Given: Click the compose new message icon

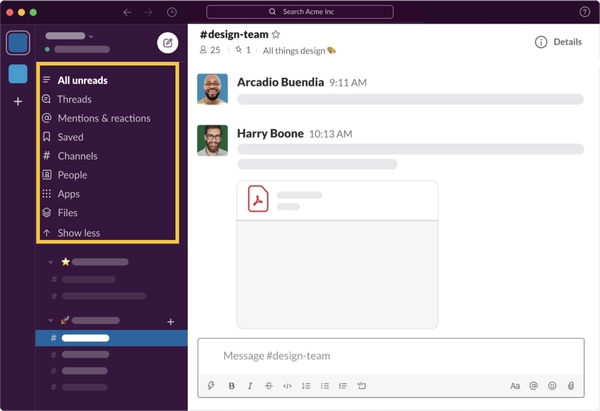Looking at the screenshot, I should coord(168,43).
